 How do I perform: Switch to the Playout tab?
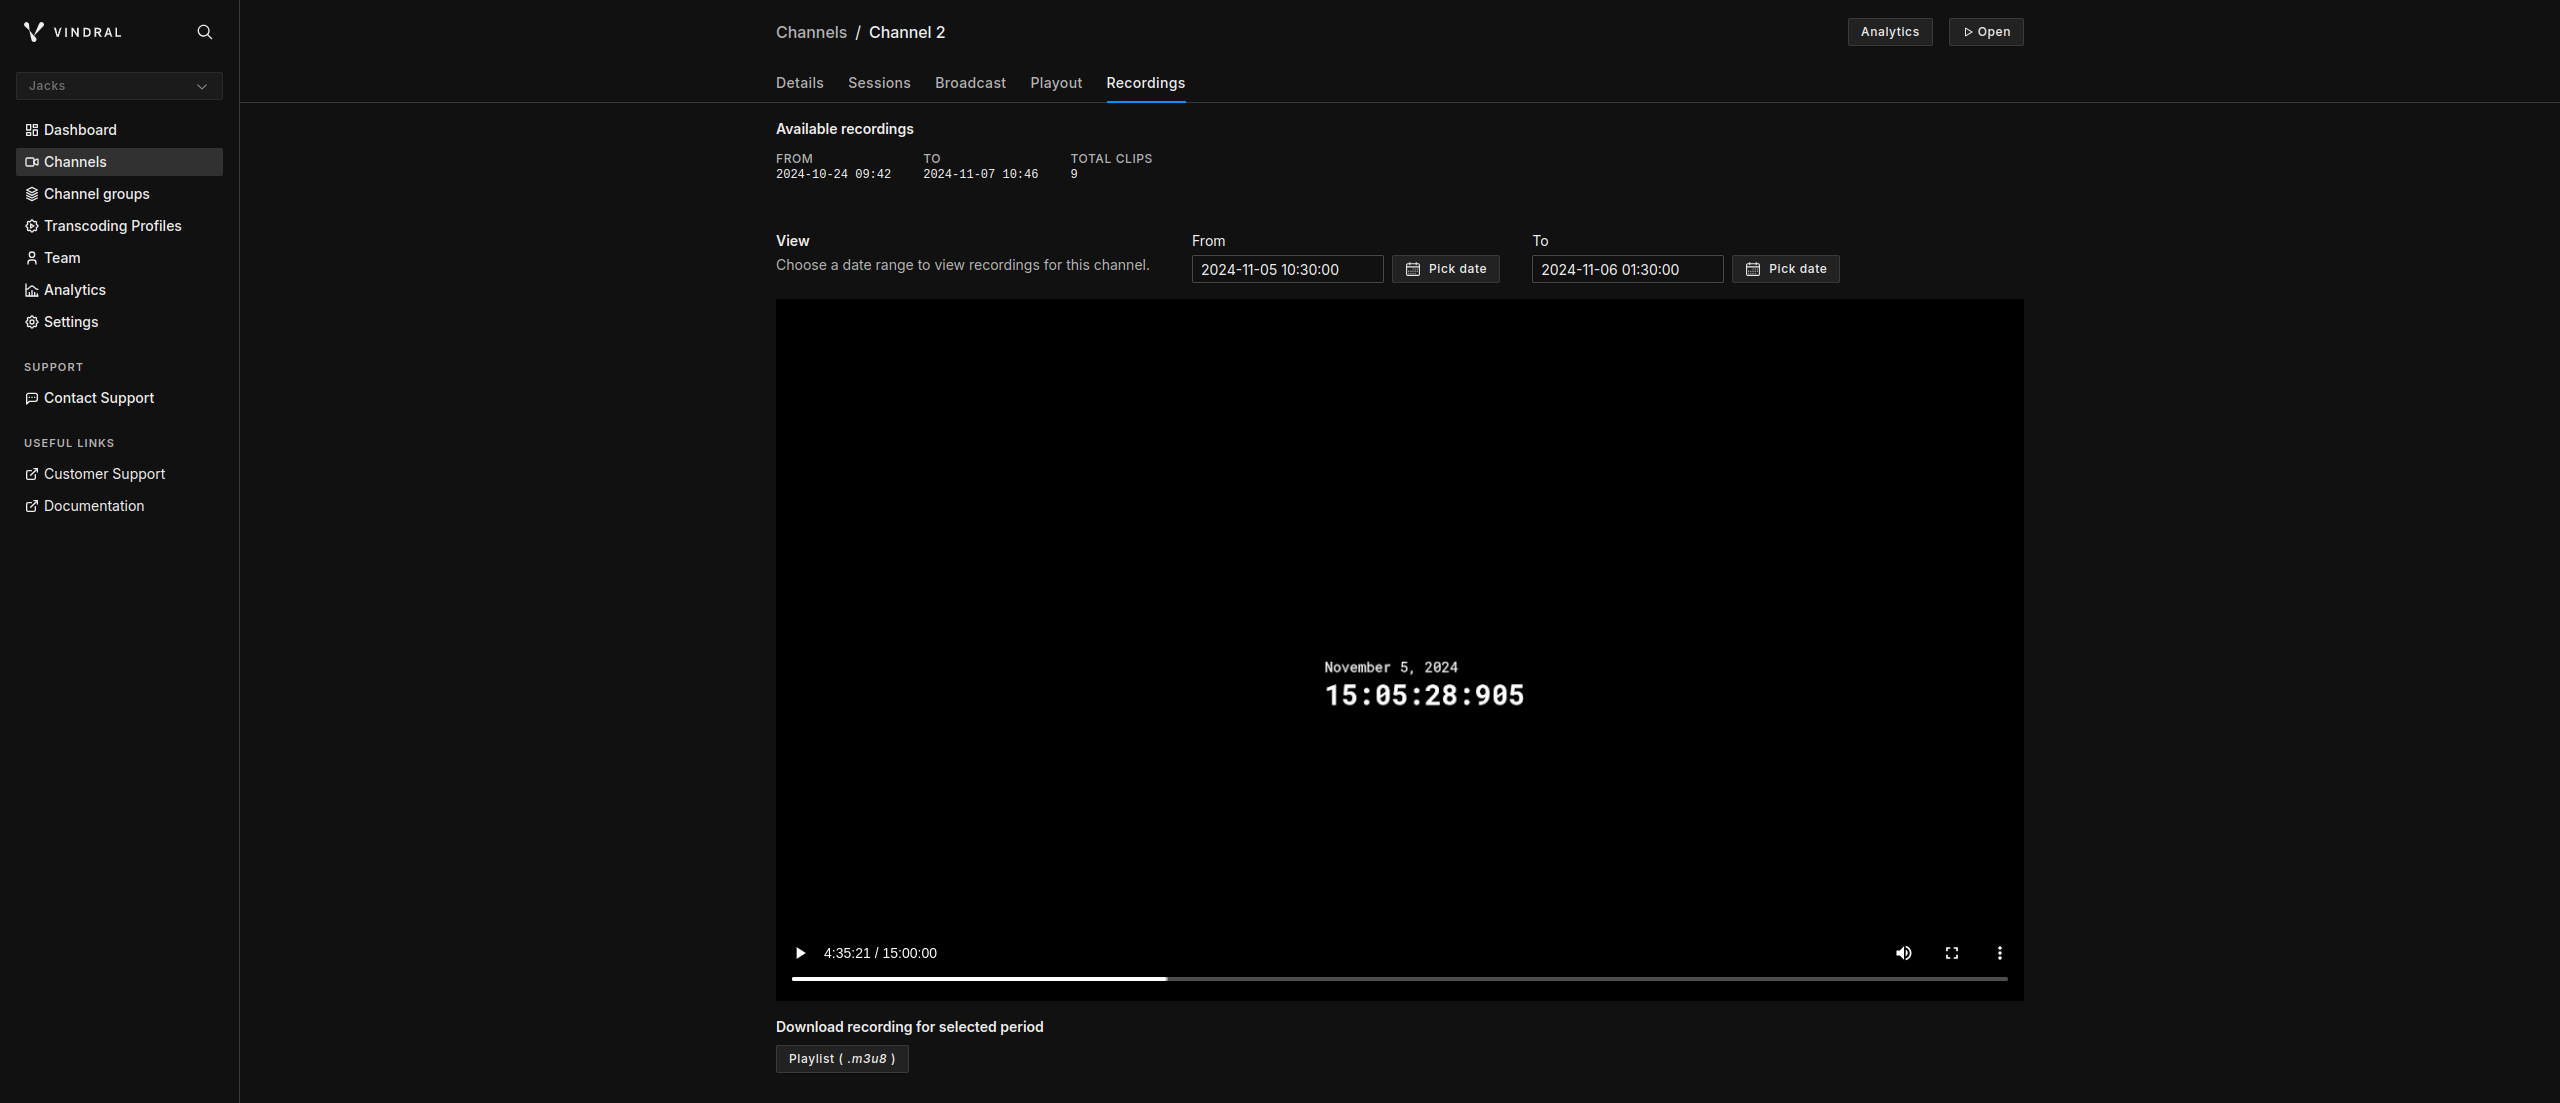click(1056, 83)
